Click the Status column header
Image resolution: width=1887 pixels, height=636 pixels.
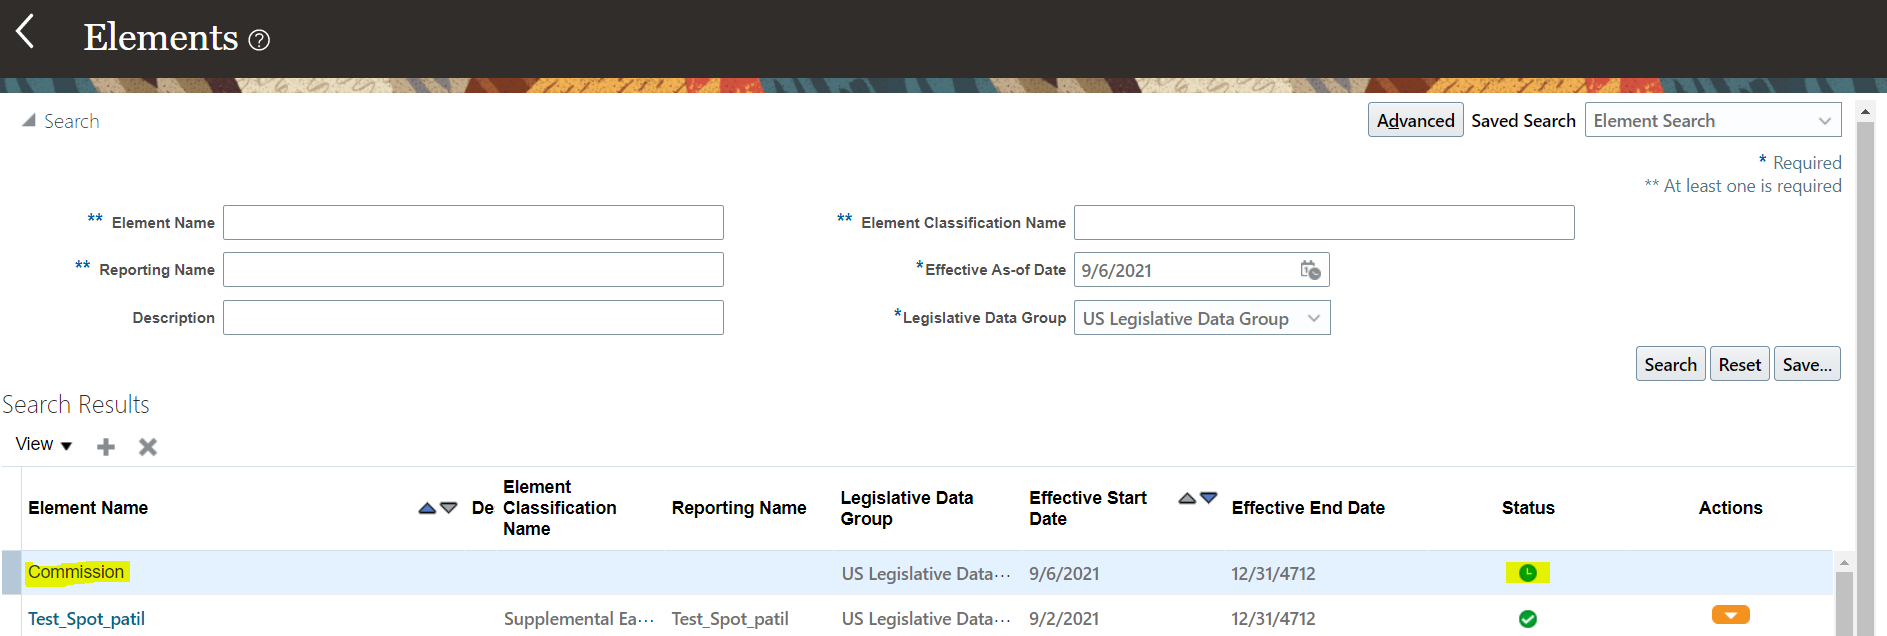[1528, 508]
